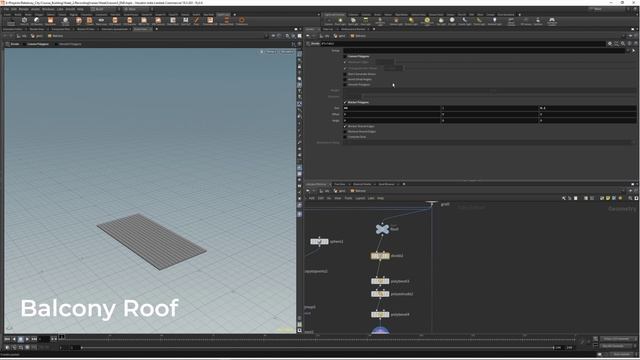Screen dimensions: 640x360
Task: Click the first Offset value field
Action: (392, 114)
